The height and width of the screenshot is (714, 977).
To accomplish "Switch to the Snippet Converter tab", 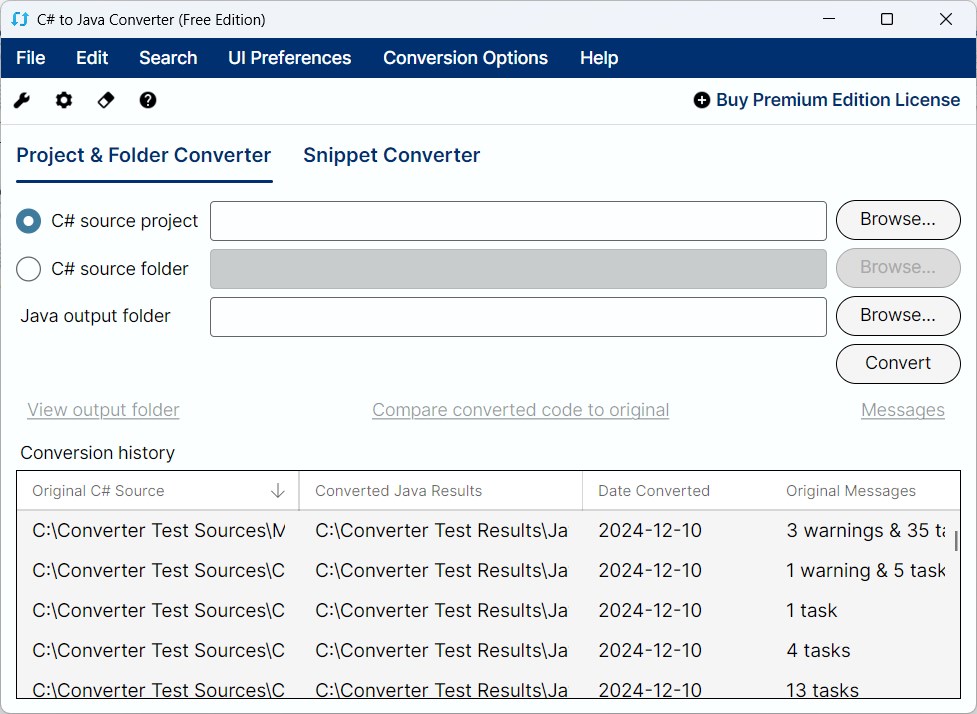I will point(391,155).
